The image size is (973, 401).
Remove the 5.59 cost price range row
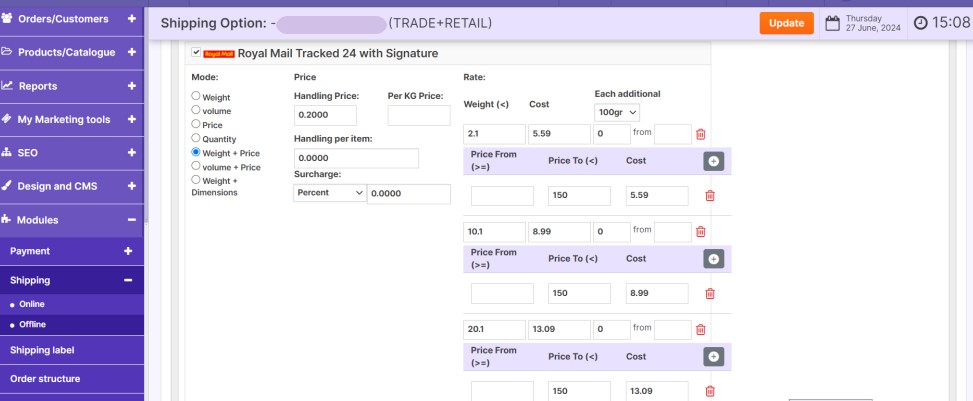coord(710,196)
